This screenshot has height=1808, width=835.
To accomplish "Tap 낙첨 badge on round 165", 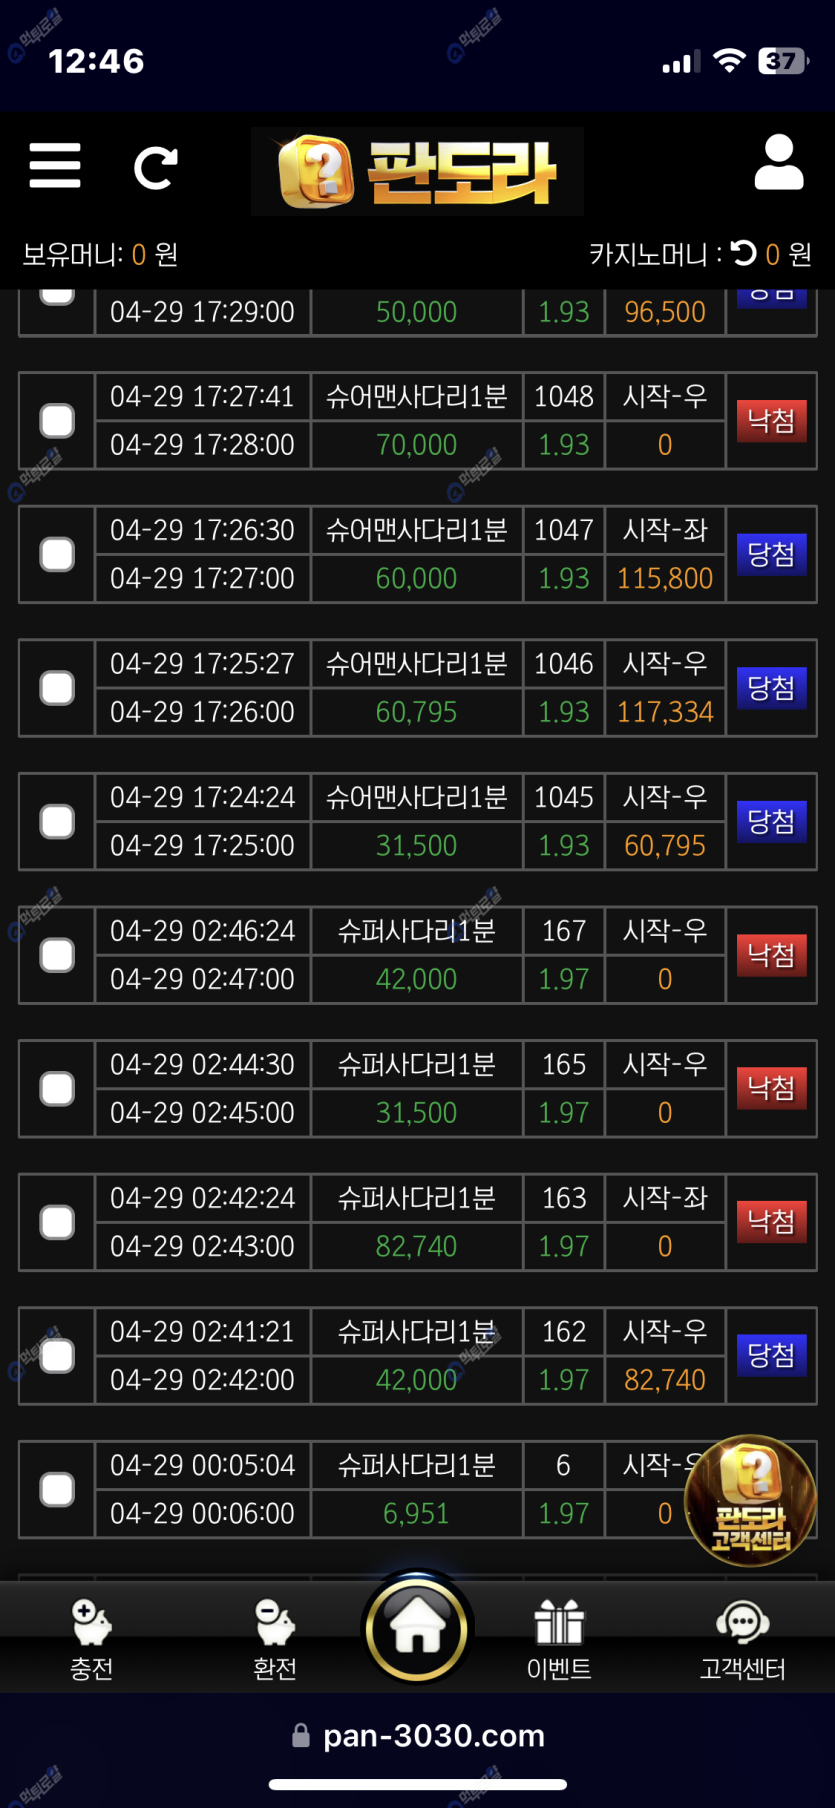I will coord(771,1087).
